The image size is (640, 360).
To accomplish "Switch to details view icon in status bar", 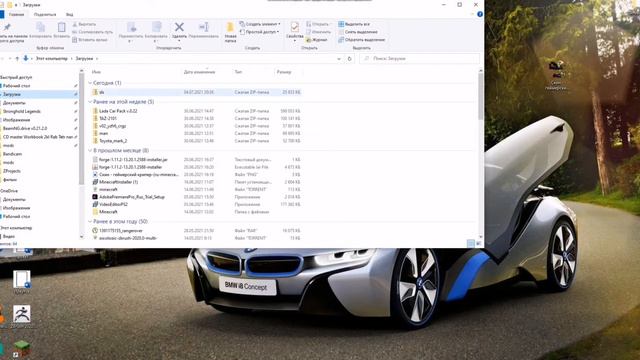I will (471, 243).
